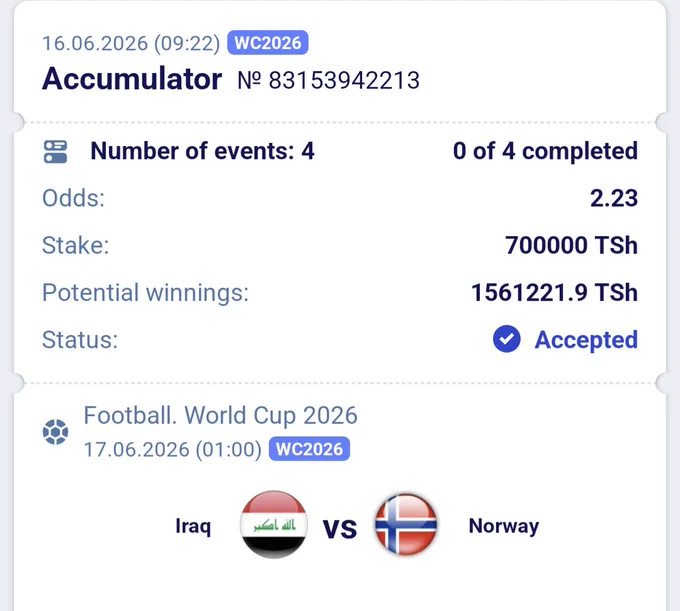Screen dimensions: 680x611
Task: Click the blue Accepted checkmark icon
Action: [507, 339]
